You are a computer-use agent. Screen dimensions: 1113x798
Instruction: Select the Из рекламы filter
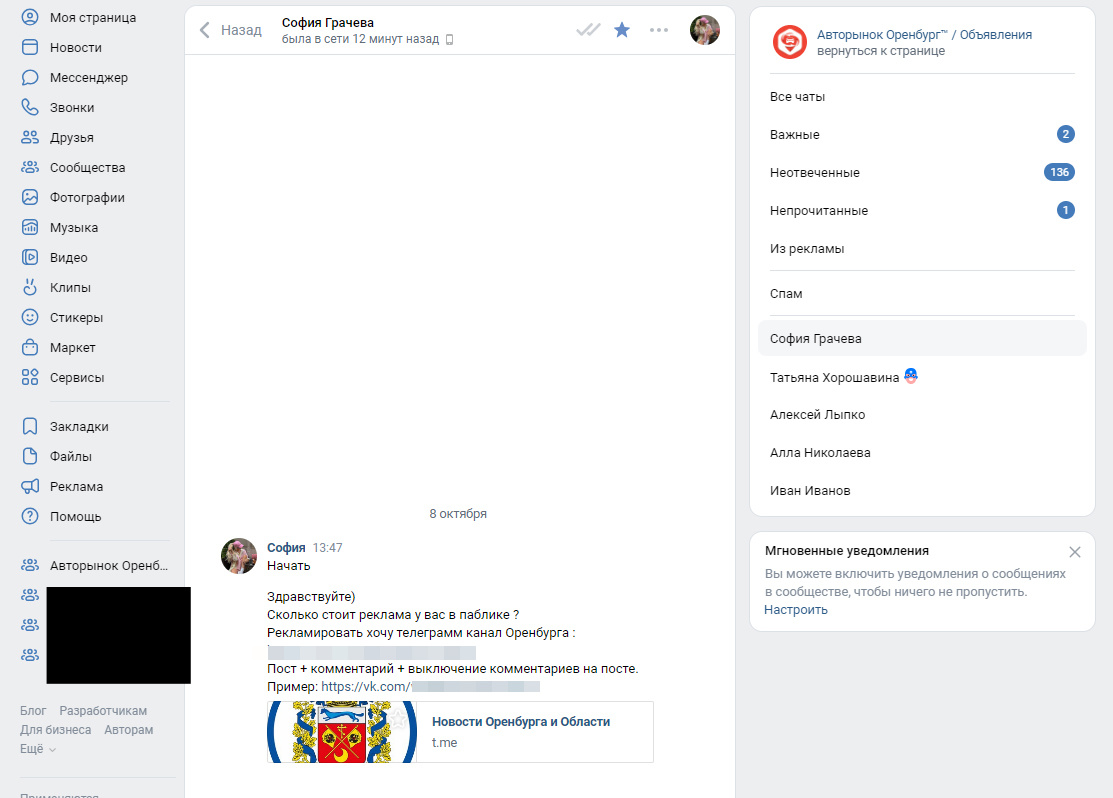click(x=922, y=248)
